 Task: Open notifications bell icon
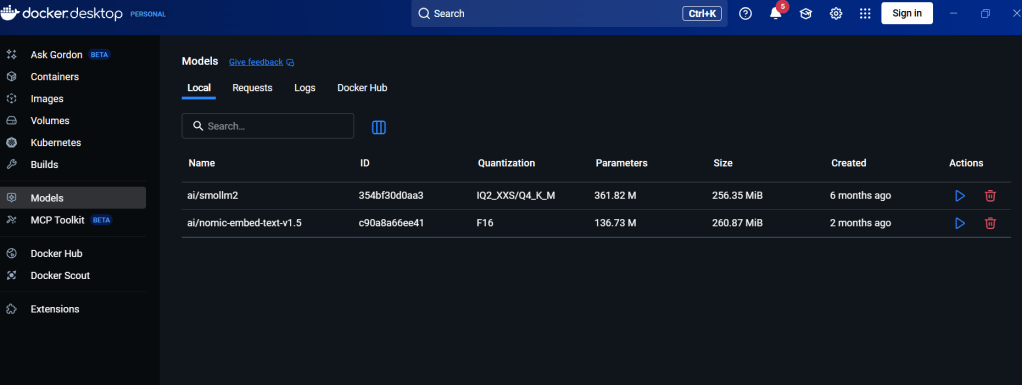(x=776, y=14)
